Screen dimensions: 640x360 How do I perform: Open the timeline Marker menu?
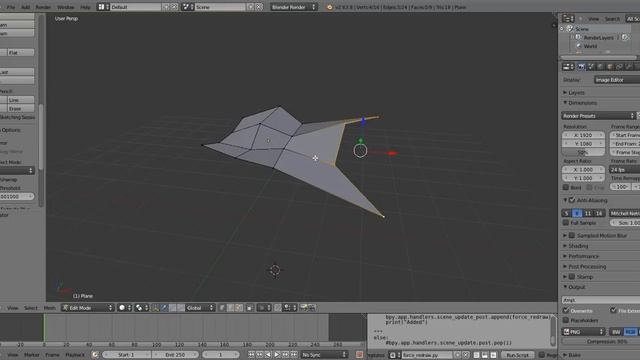coord(31,355)
